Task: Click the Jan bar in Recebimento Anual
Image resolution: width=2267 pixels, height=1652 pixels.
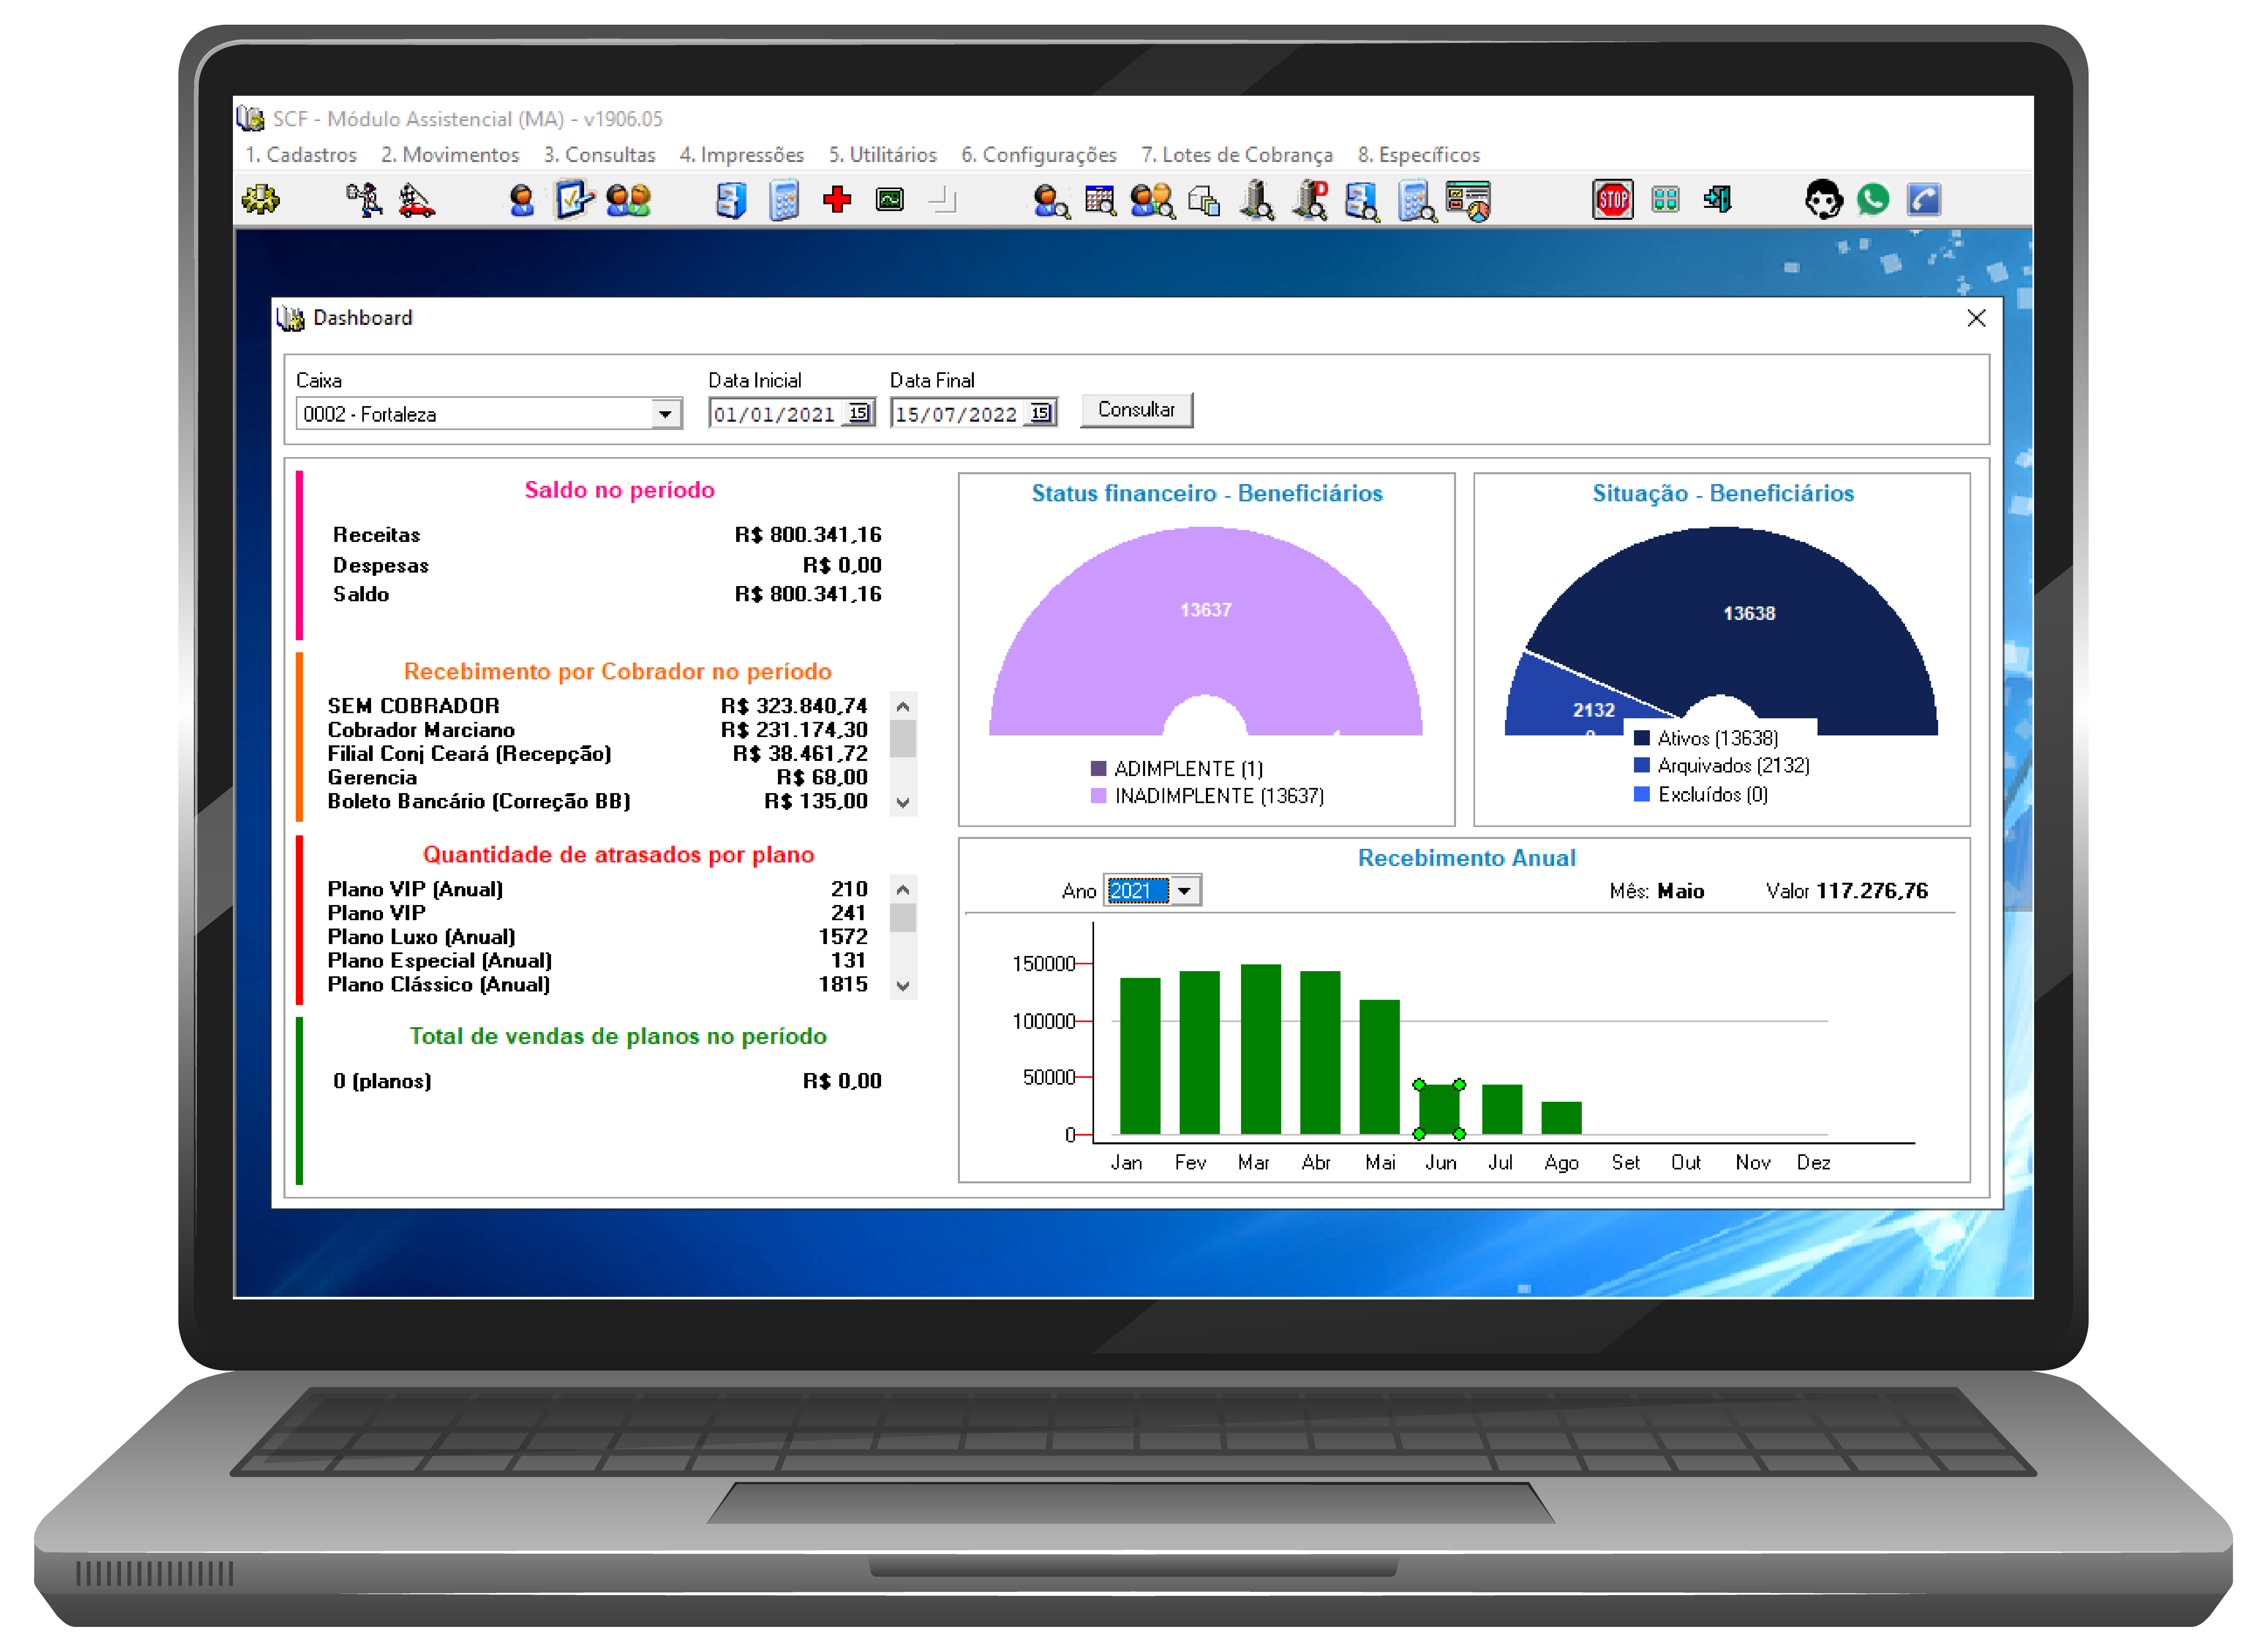Action: coord(1140,1055)
